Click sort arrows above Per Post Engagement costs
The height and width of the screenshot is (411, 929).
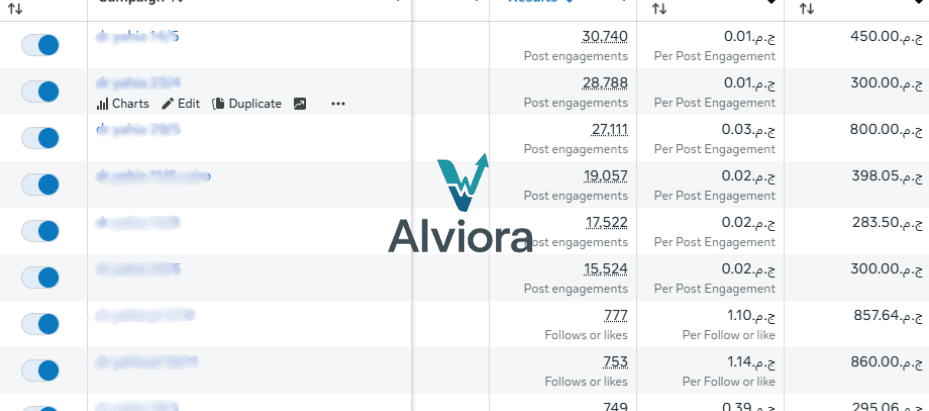(x=658, y=8)
